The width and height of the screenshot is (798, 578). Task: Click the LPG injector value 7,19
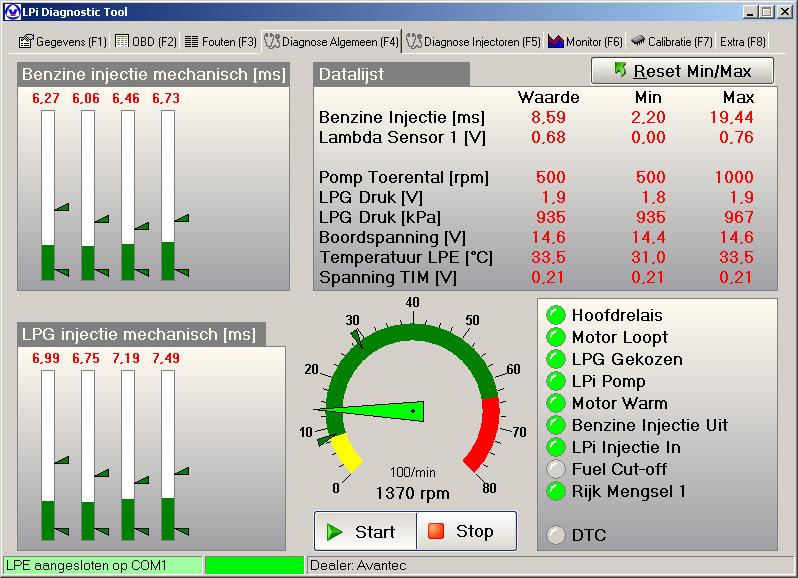[x=126, y=358]
